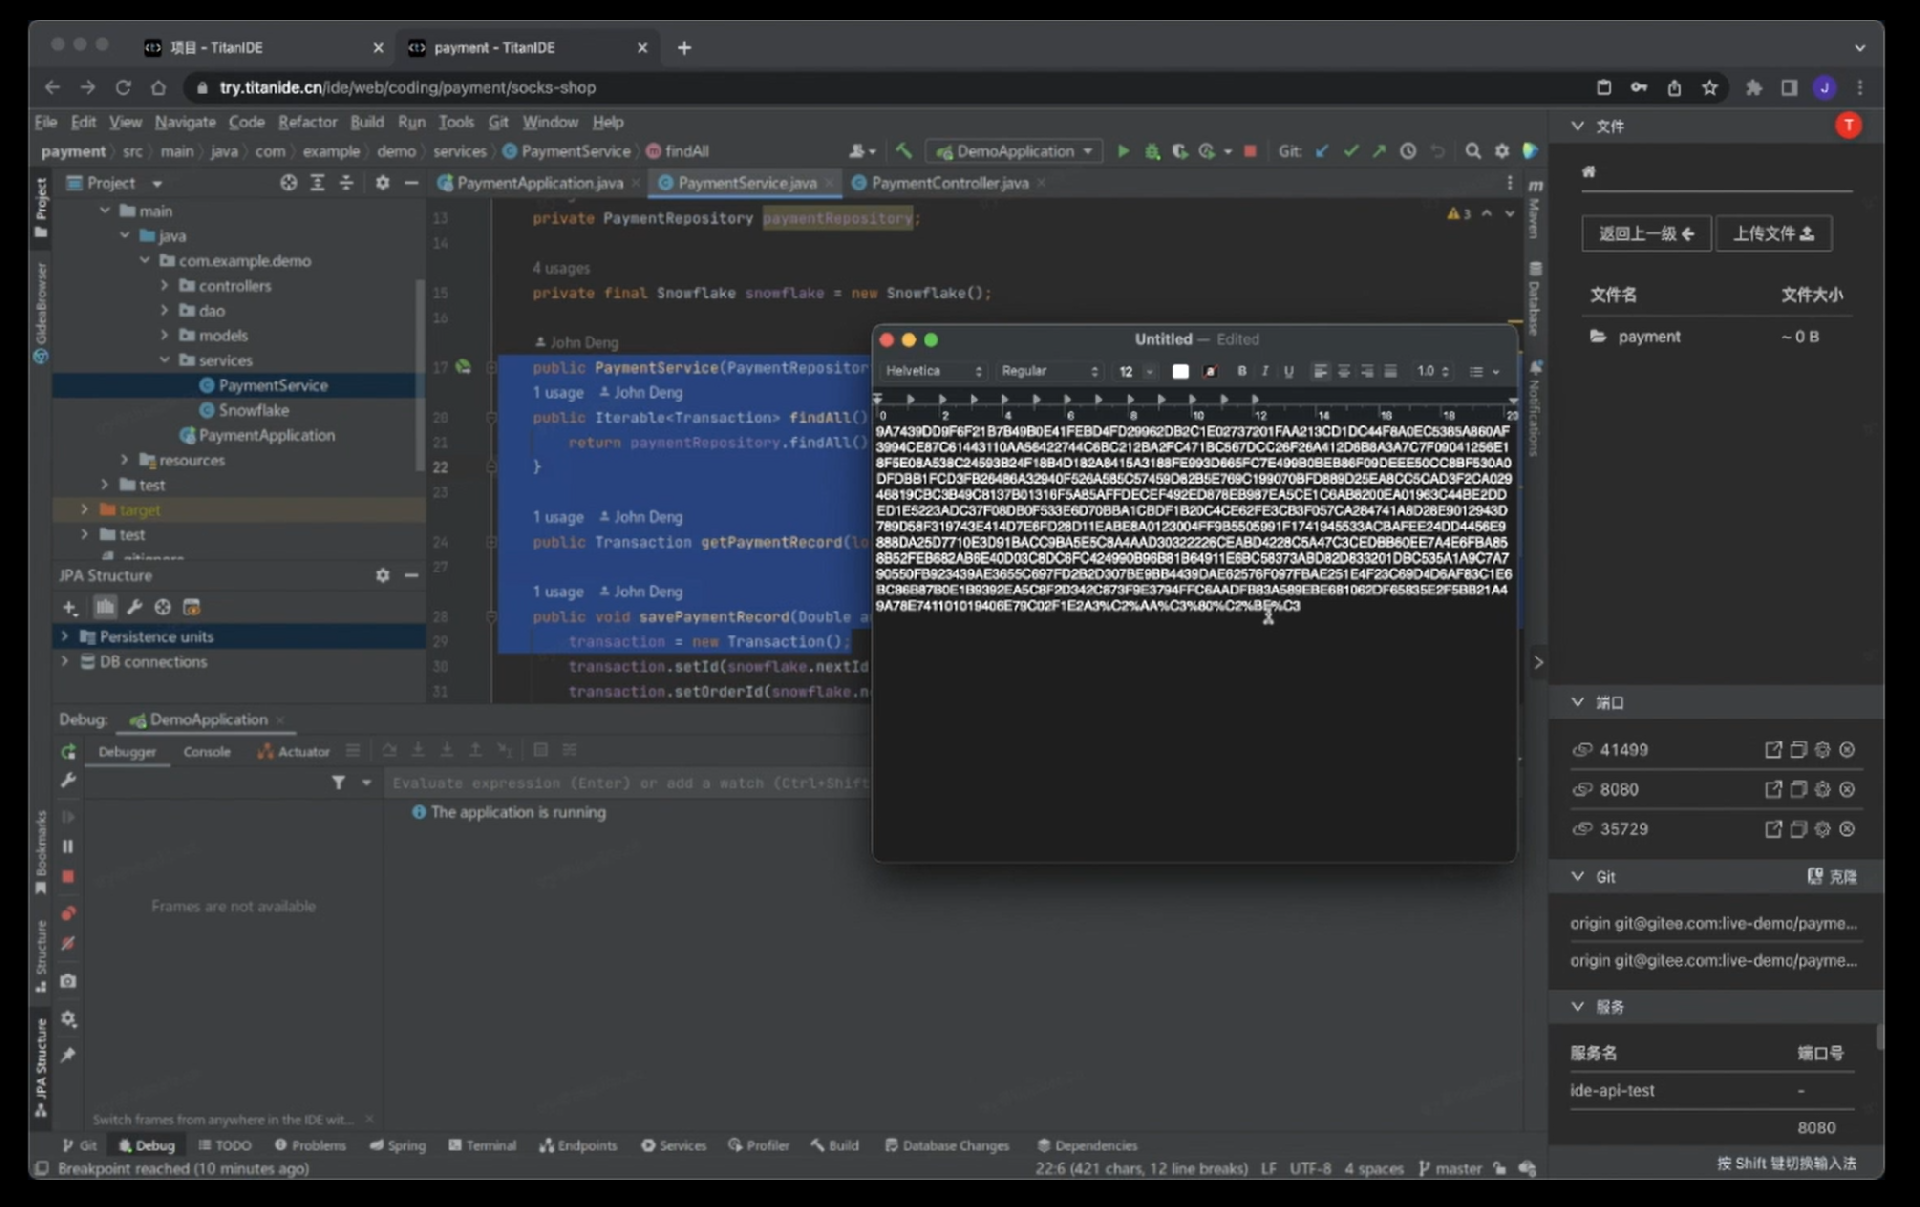Open the Refactor menu
This screenshot has height=1207, width=1920.
pyautogui.click(x=307, y=122)
